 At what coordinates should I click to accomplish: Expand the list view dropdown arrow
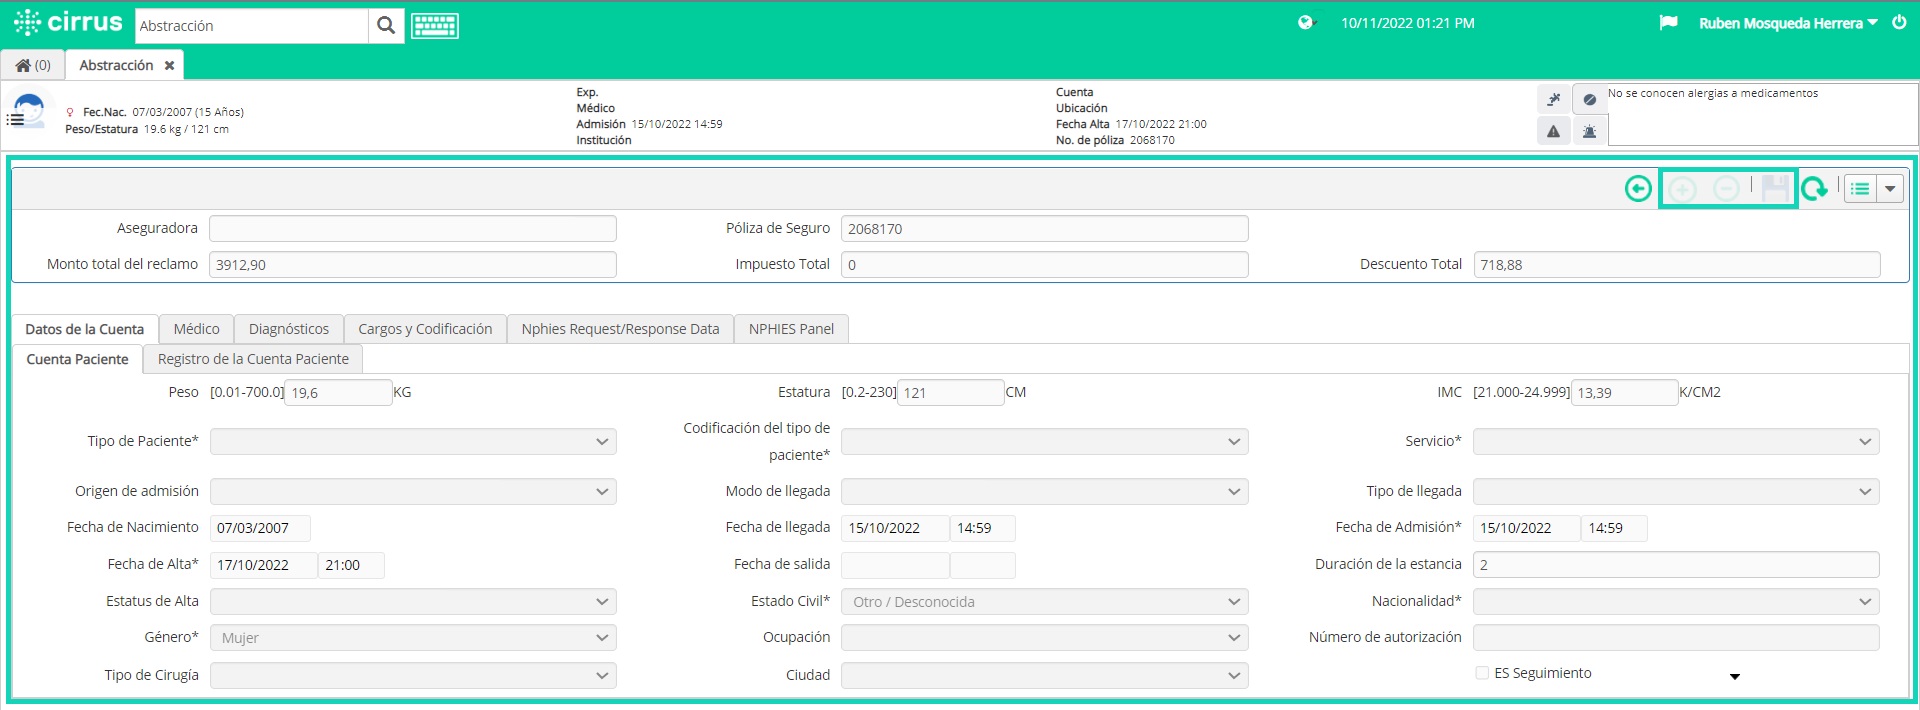(1890, 189)
